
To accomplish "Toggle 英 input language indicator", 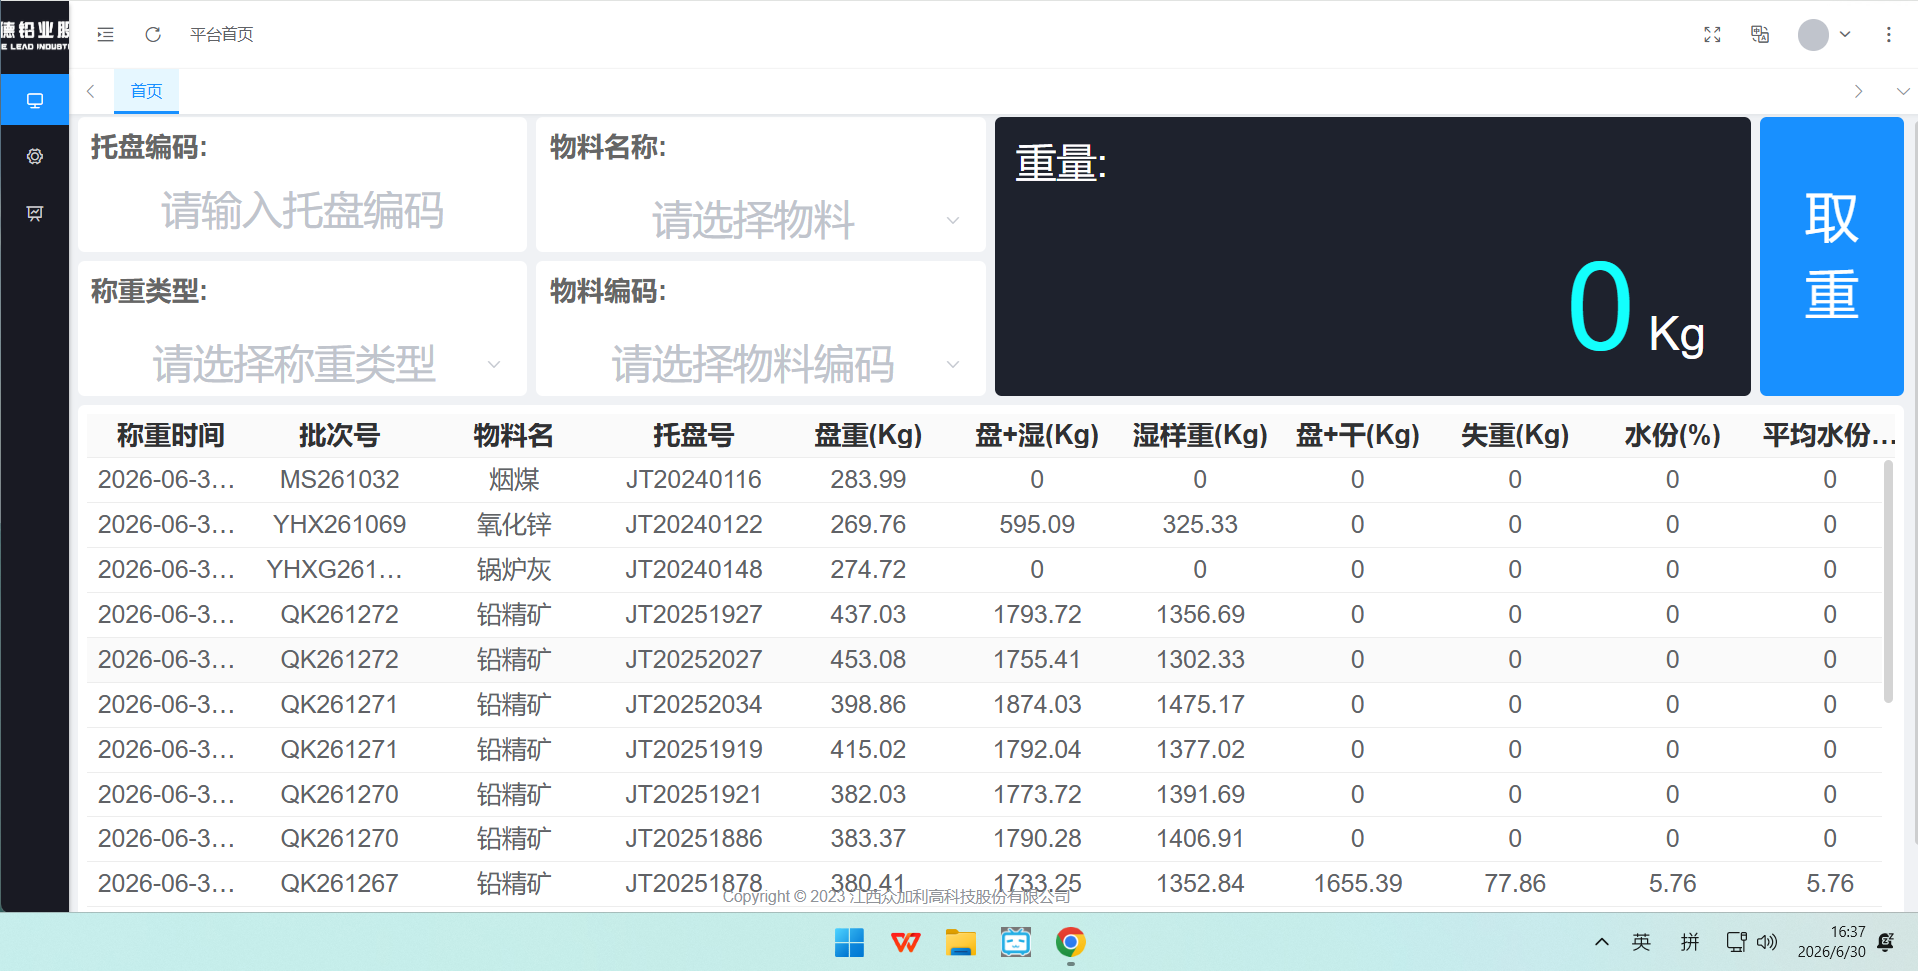I will coord(1641,942).
